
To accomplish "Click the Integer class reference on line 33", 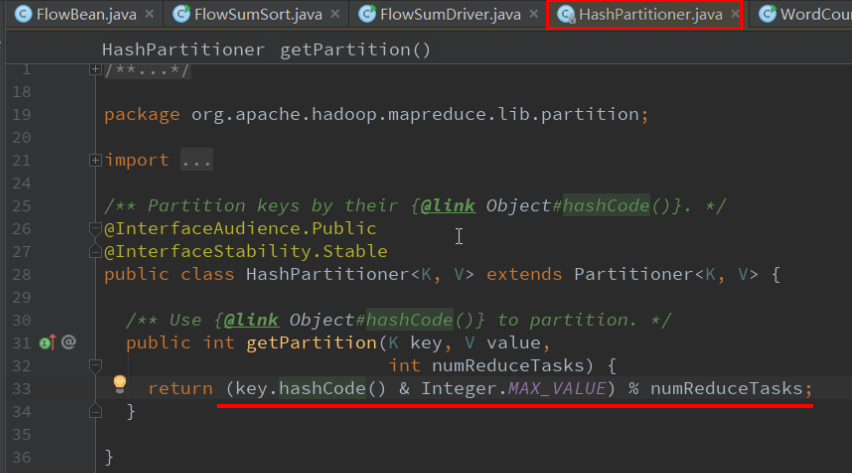I will tap(459, 388).
